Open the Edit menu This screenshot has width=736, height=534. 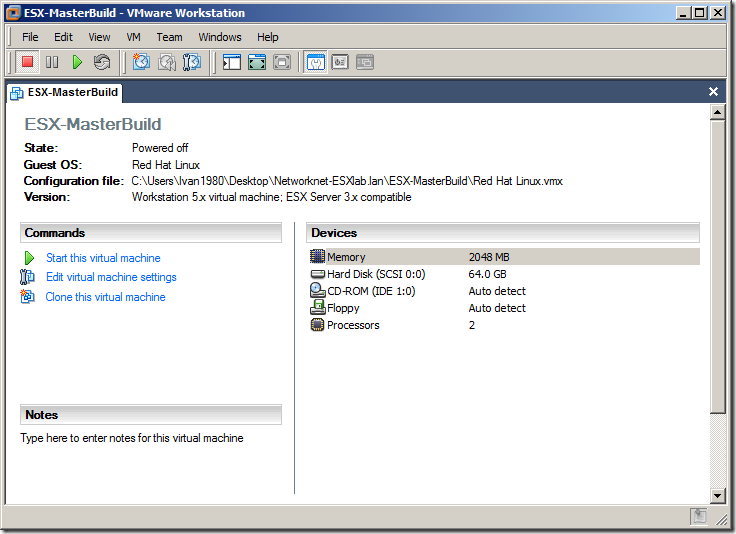(x=63, y=37)
